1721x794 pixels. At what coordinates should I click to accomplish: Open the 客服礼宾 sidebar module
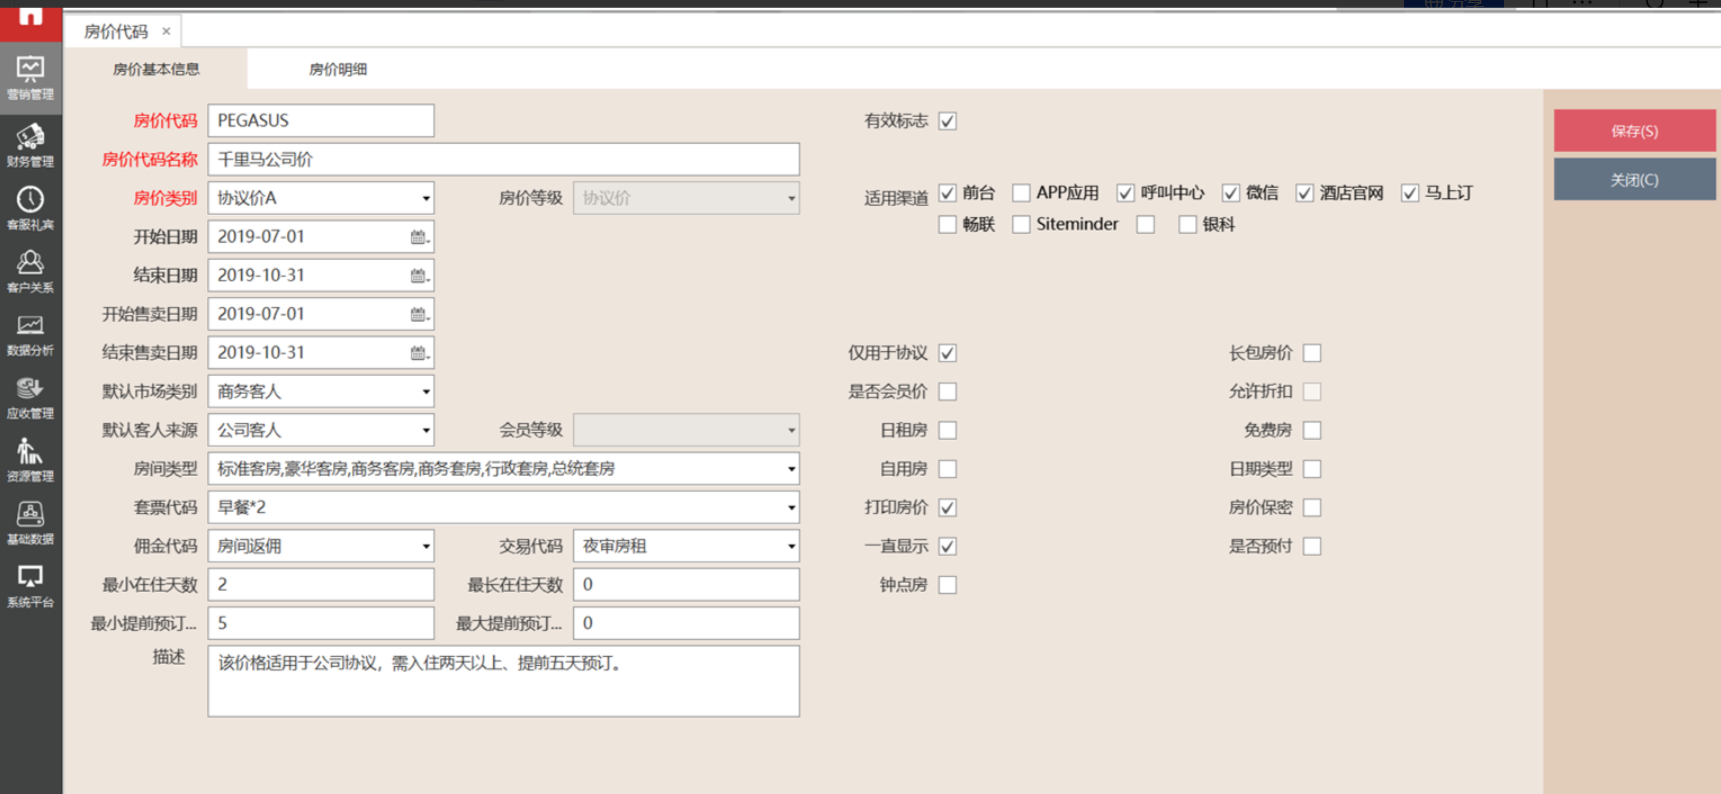point(30,208)
